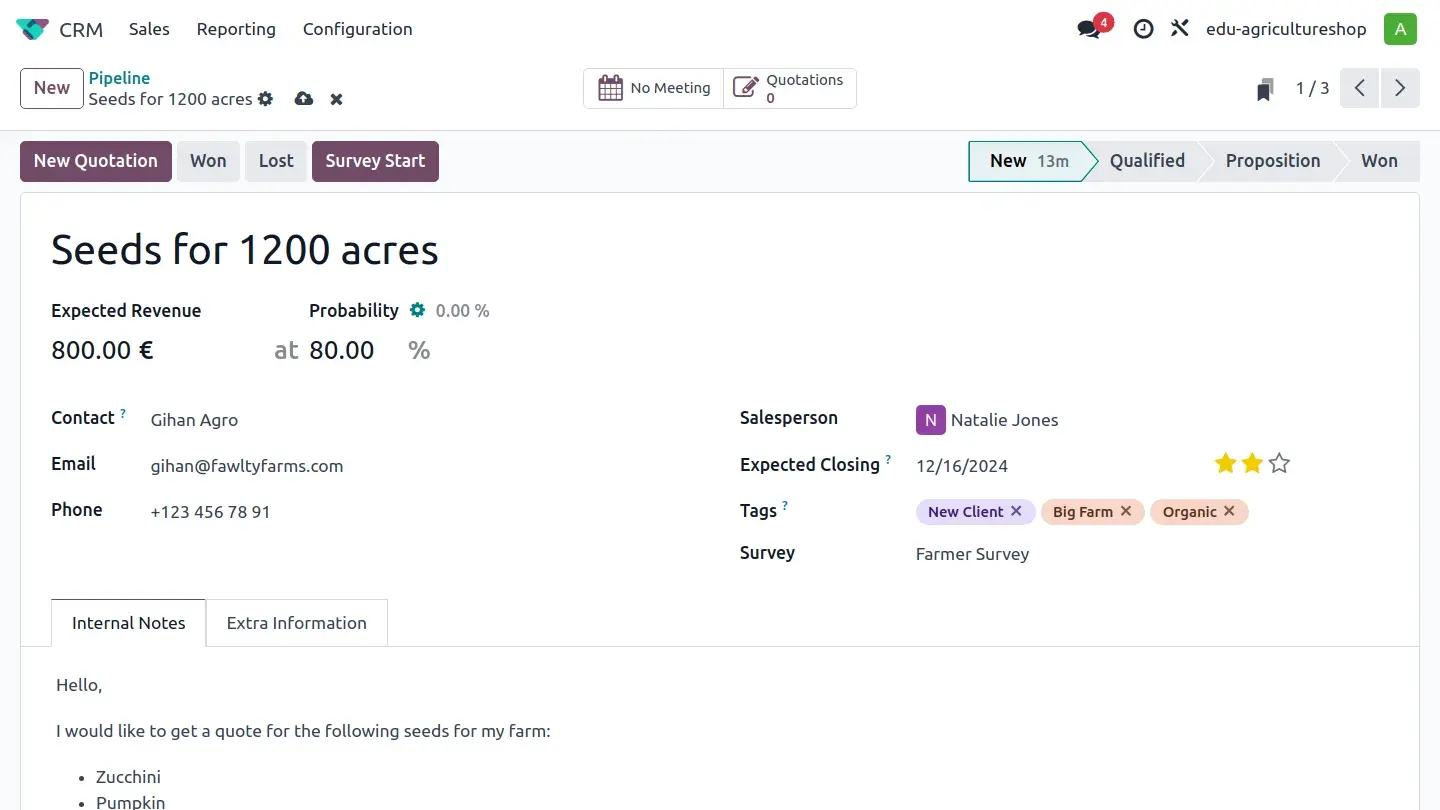Remove the Organic tag
Image resolution: width=1440 pixels, height=810 pixels.
(1229, 511)
